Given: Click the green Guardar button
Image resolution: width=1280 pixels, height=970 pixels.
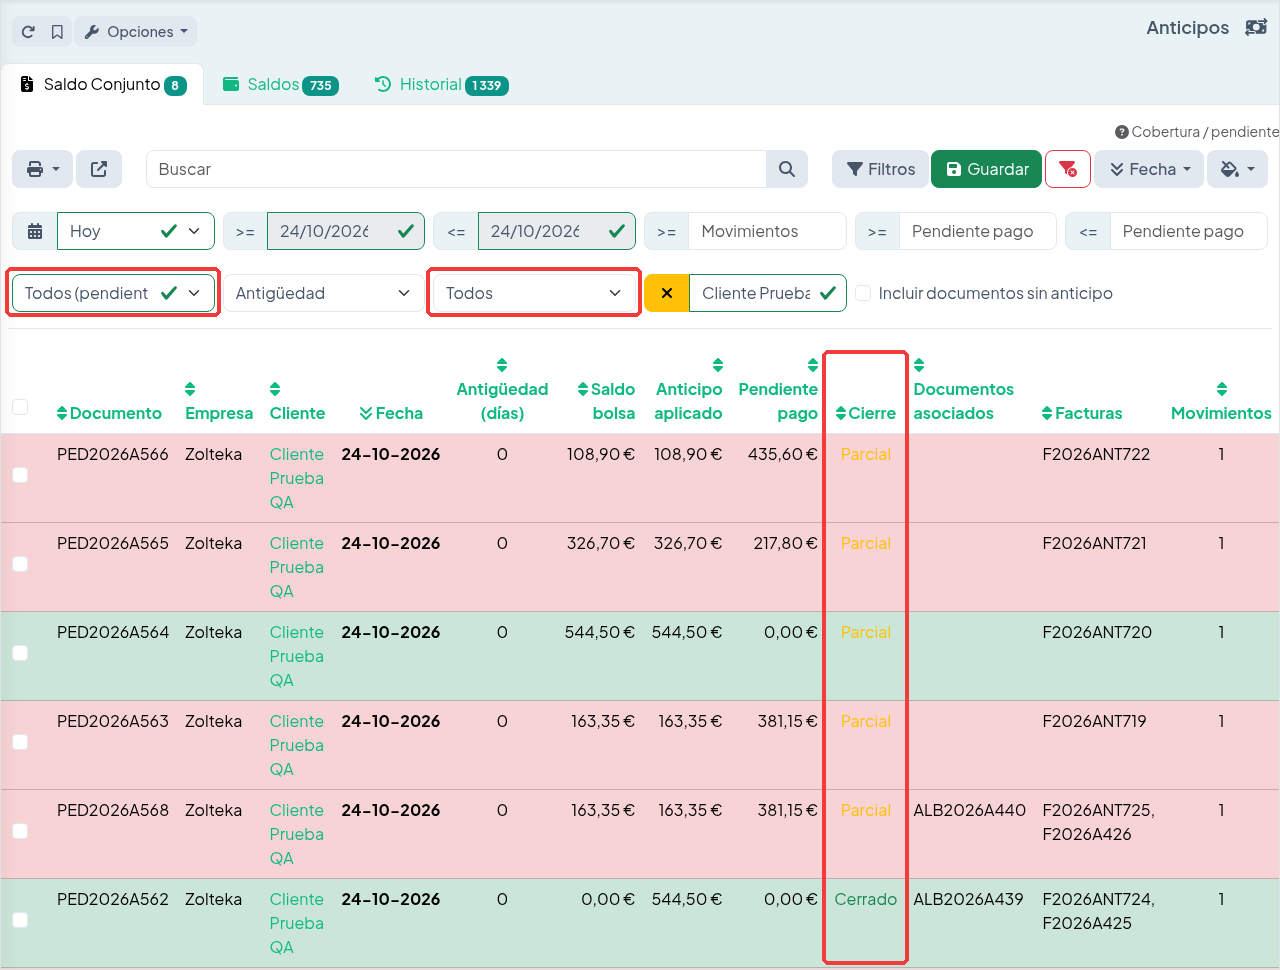Looking at the screenshot, I should (x=986, y=169).
